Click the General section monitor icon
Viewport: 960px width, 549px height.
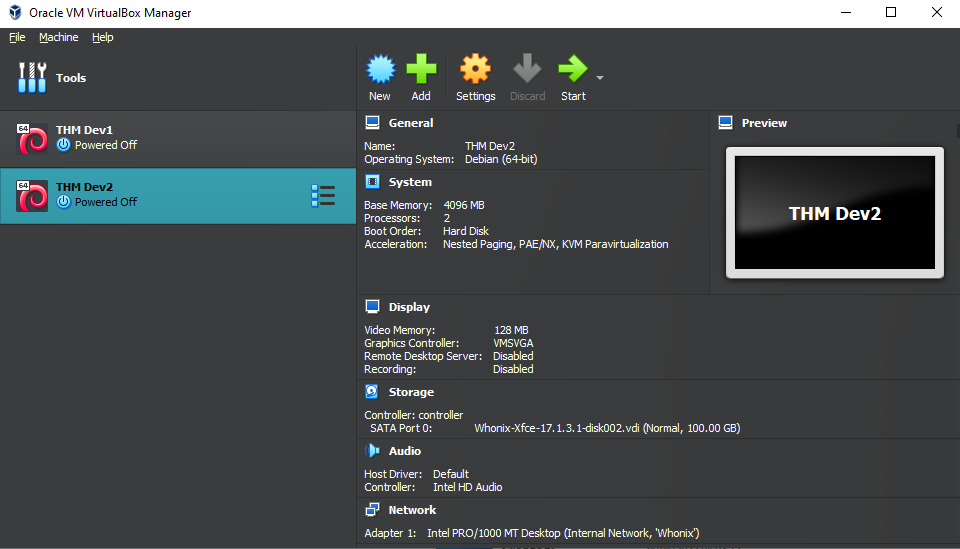coord(372,122)
